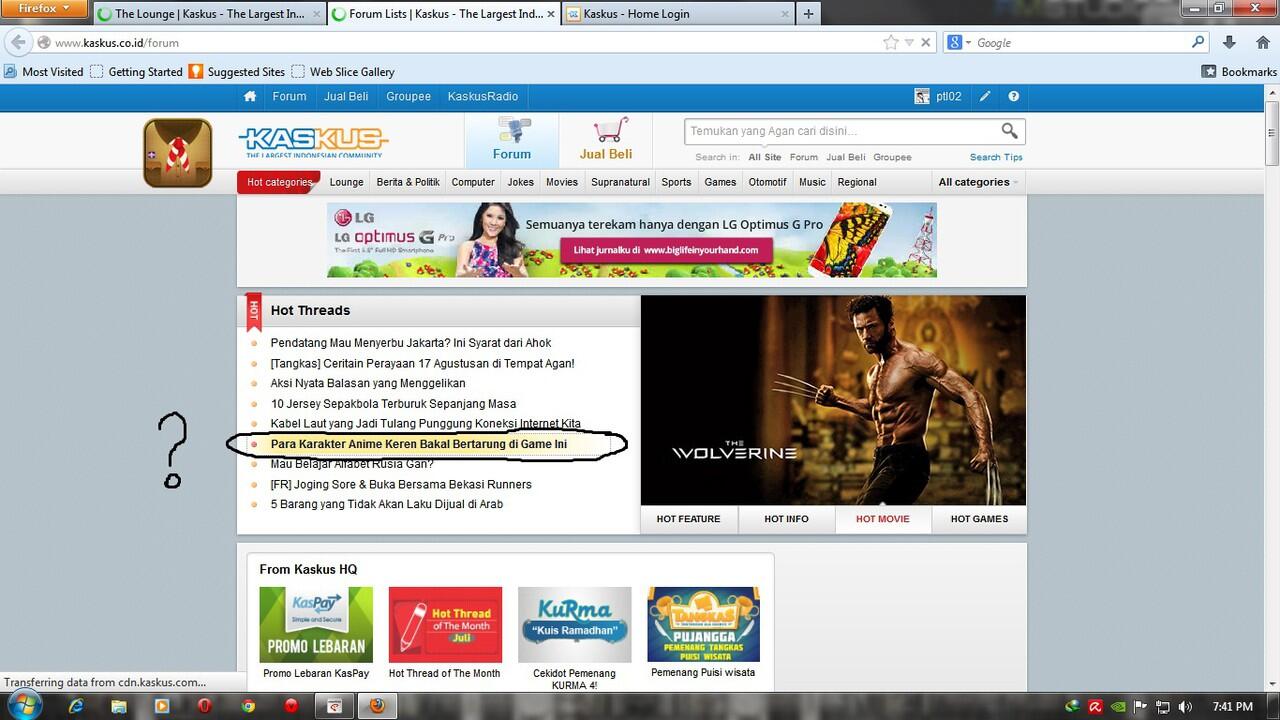Open Windows Explorer folder in taskbar
Viewport: 1280px width, 720px height.
point(119,706)
